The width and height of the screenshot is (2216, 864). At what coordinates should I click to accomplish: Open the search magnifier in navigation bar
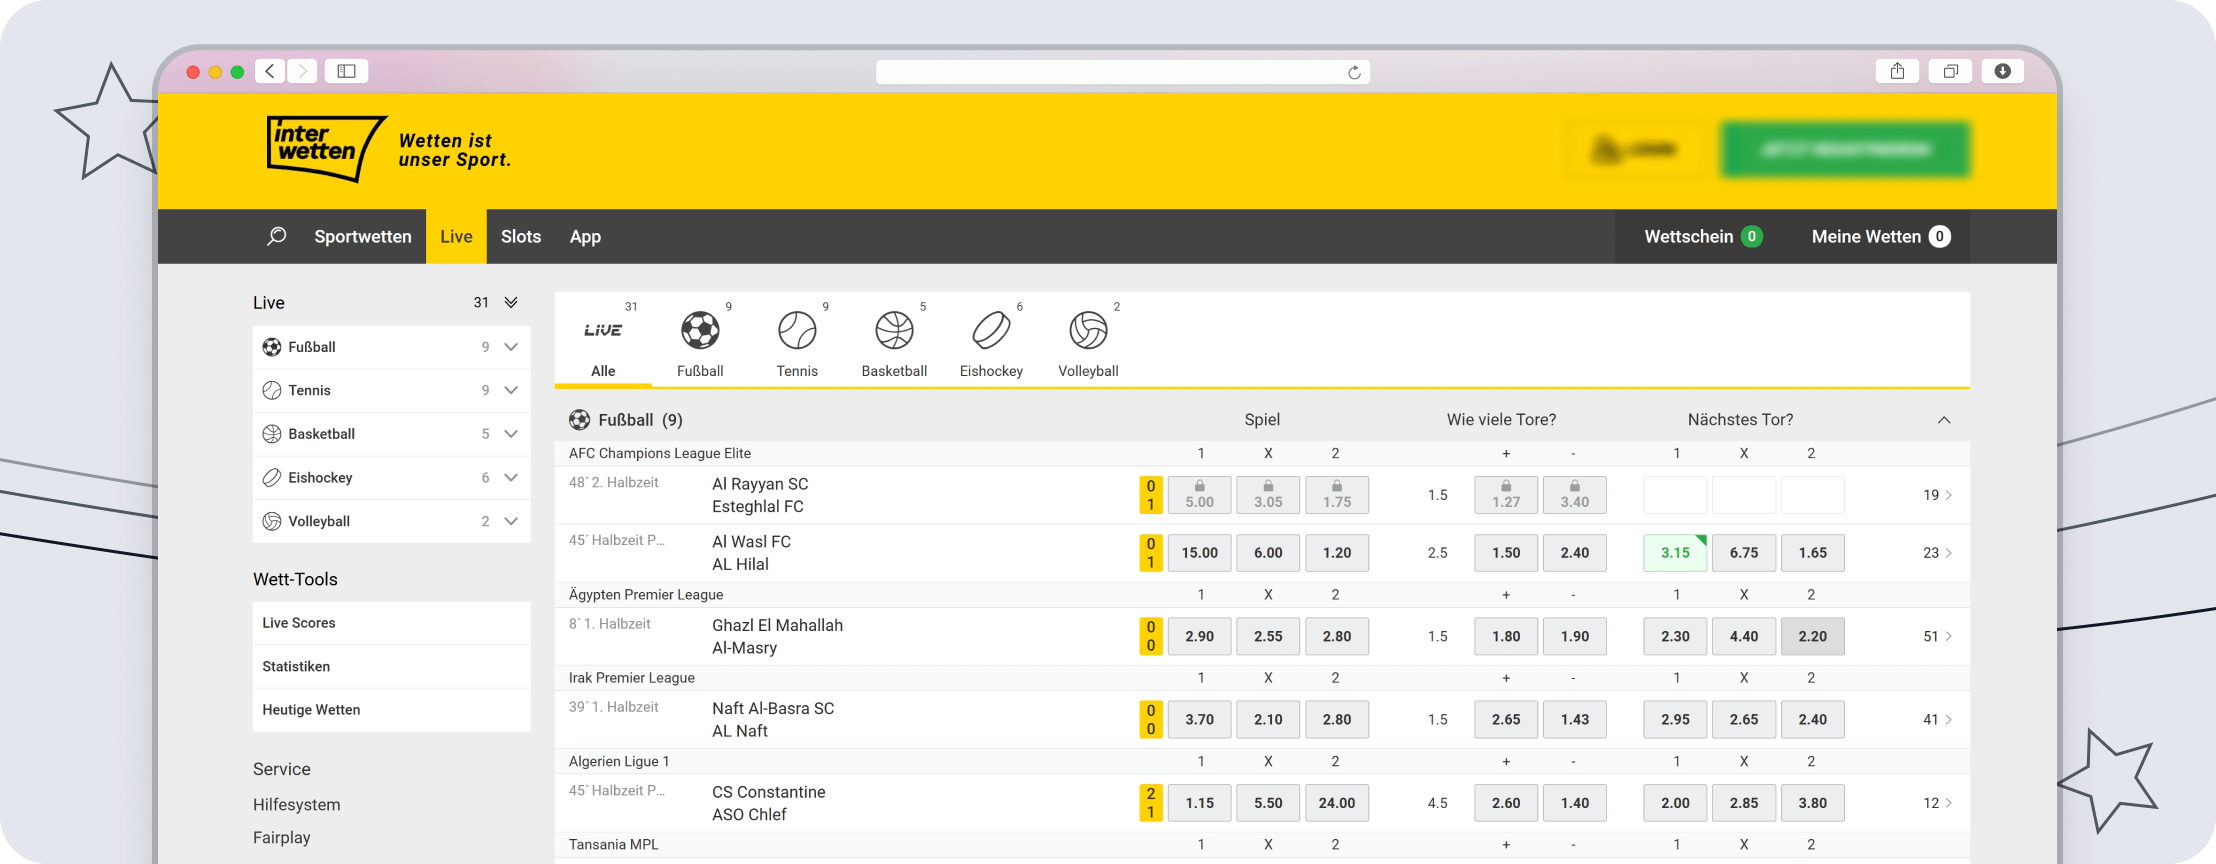tap(277, 236)
